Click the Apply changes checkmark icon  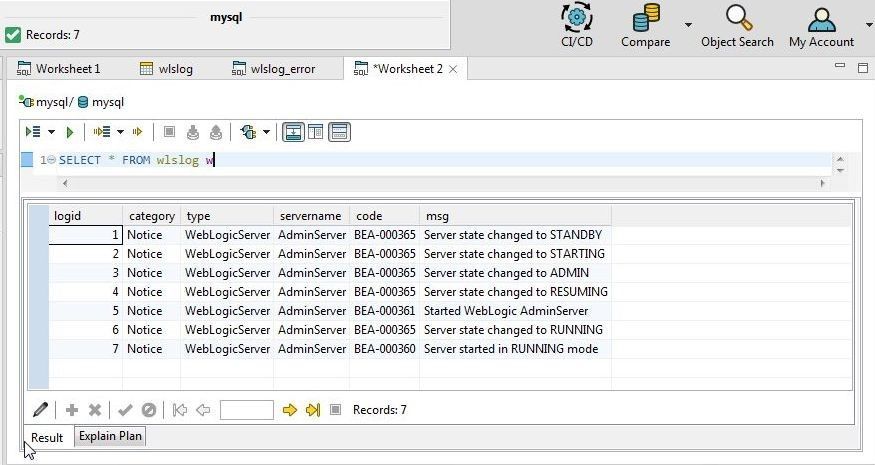tap(125, 410)
